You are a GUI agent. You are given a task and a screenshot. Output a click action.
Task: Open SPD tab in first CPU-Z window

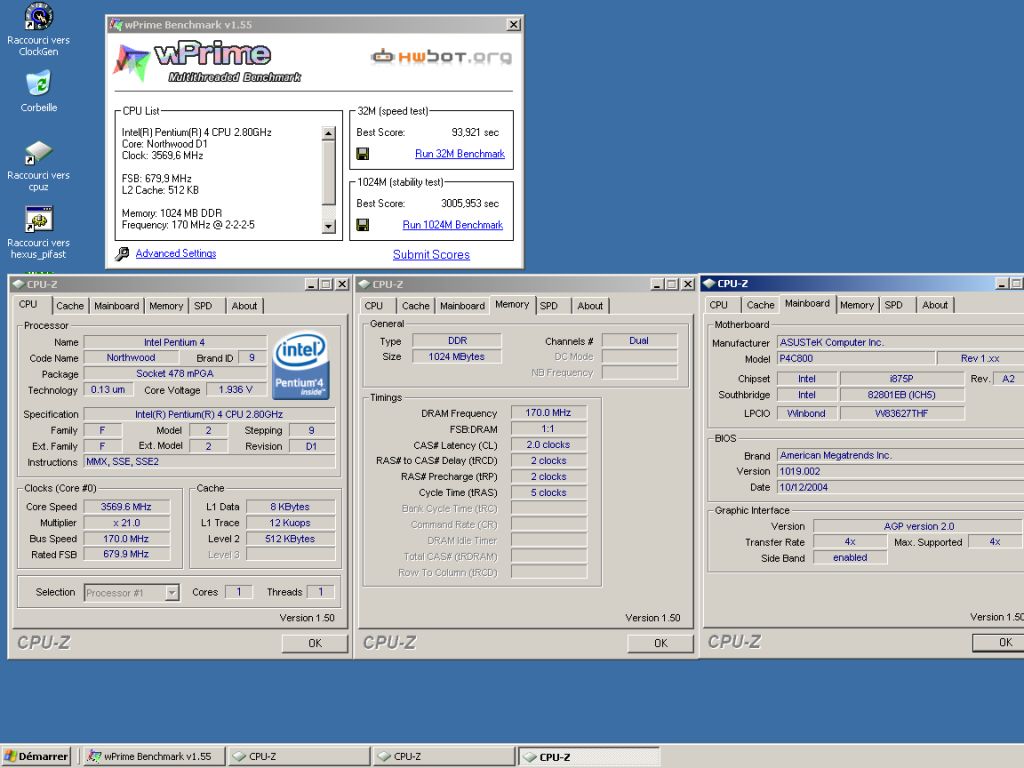[x=203, y=306]
